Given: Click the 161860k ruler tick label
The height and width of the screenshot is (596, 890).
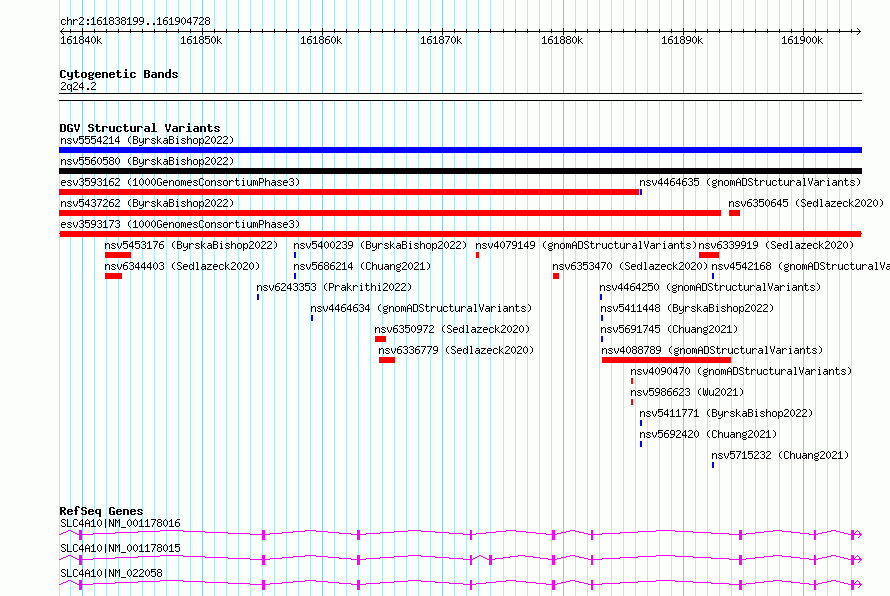Looking at the screenshot, I should click(x=321, y=40).
